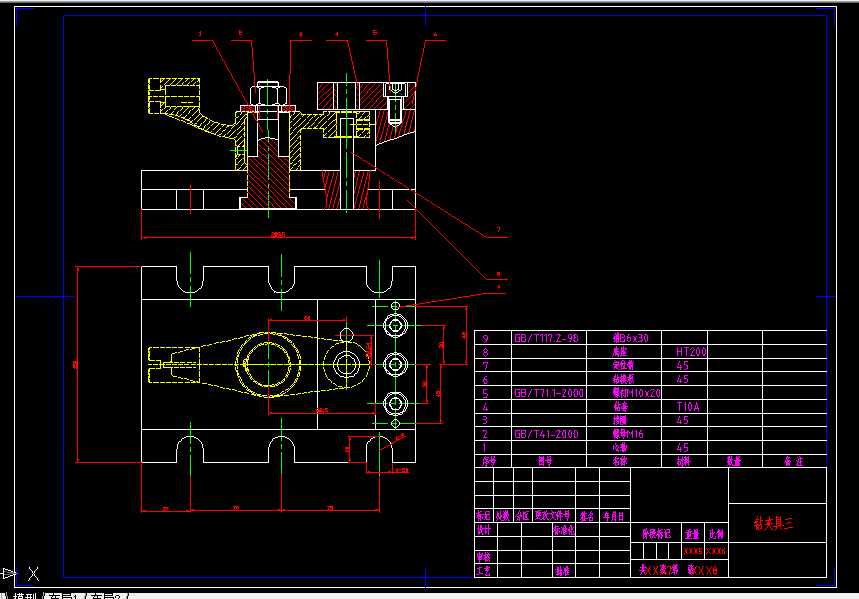Select the GB/T117.2-98 standard cell
This screenshot has height=599, width=859.
click(x=546, y=338)
